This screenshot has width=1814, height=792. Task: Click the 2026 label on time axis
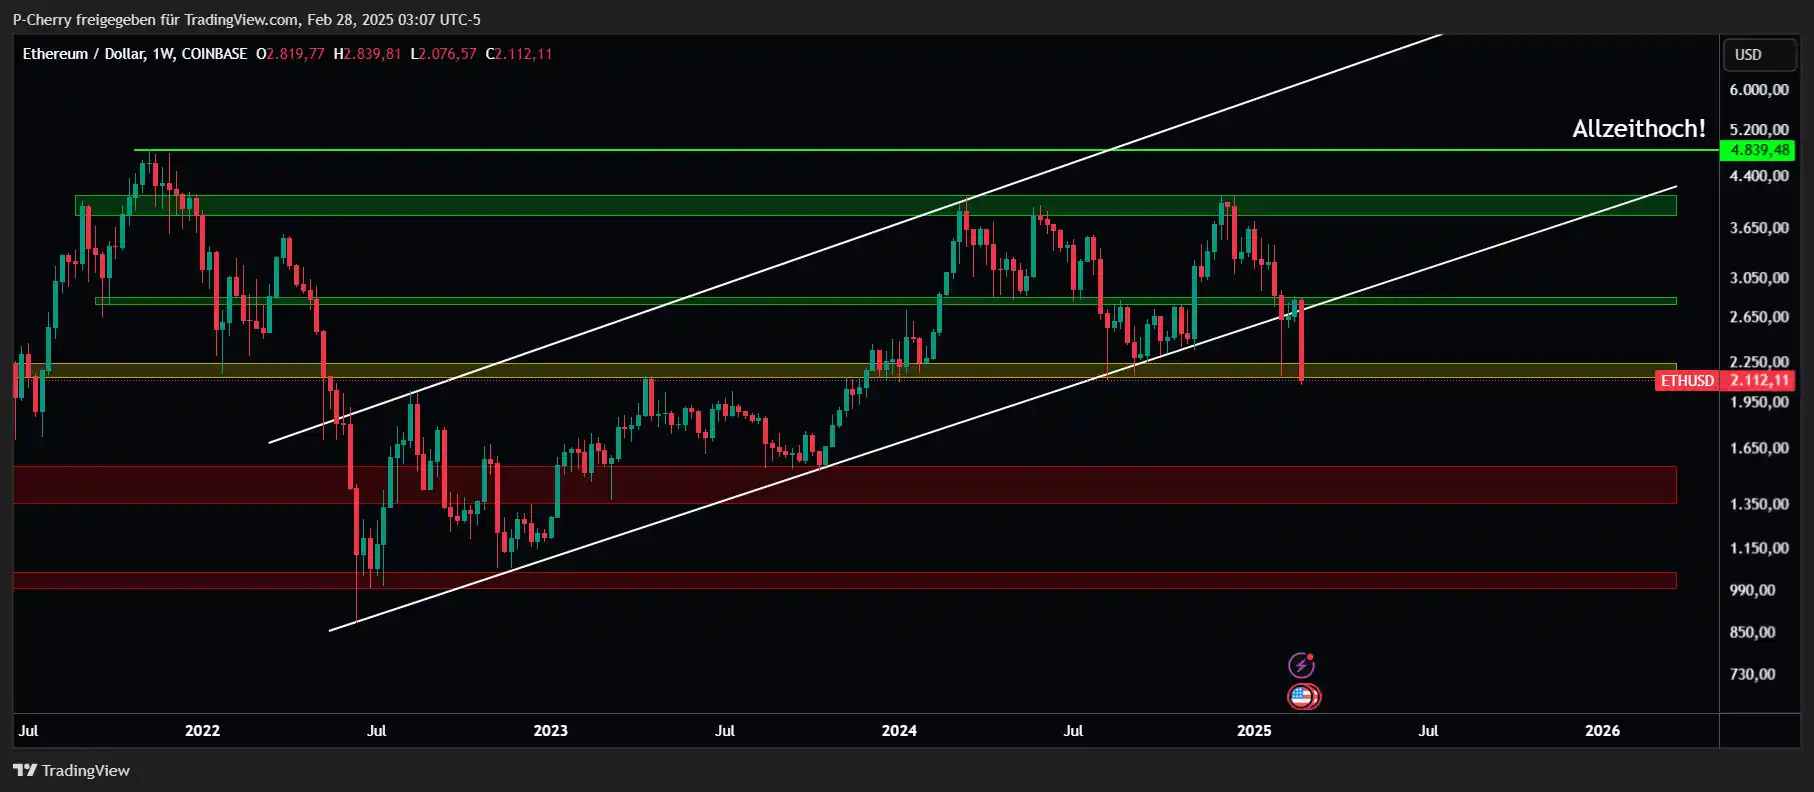point(1602,730)
